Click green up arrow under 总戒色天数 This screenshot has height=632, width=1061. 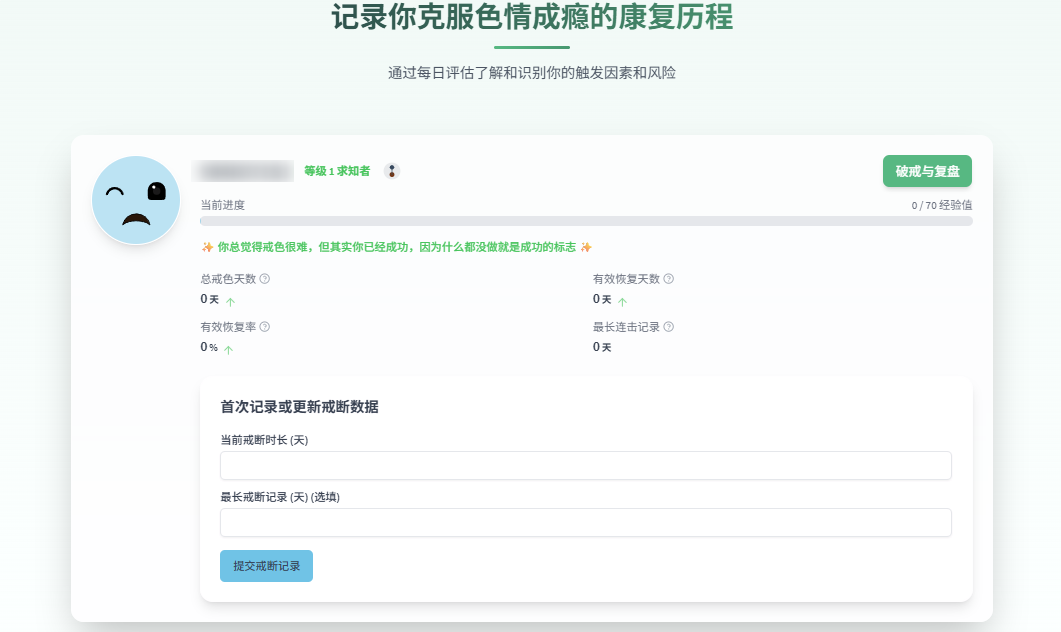tap(230, 301)
